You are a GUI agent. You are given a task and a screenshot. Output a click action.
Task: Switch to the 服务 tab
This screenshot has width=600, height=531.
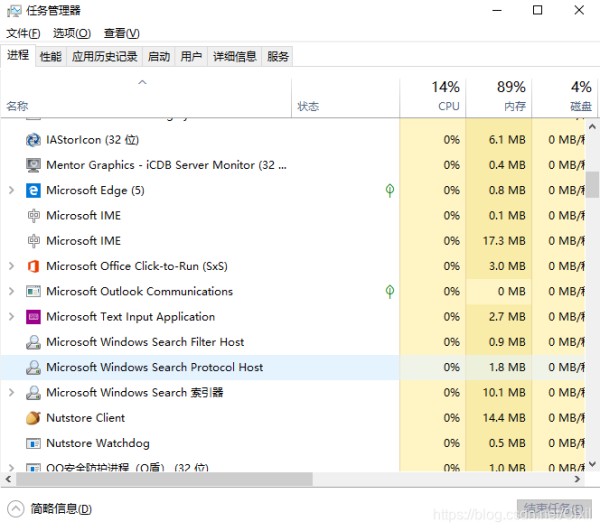point(277,57)
